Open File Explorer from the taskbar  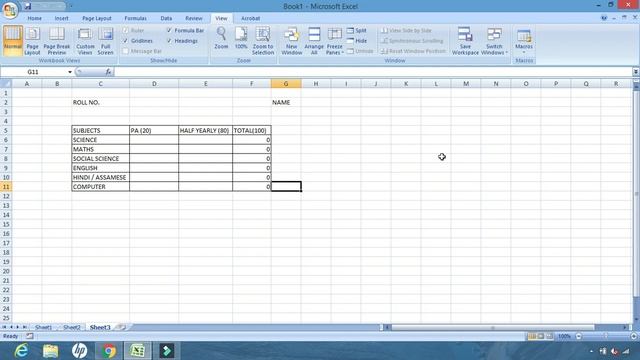[50, 351]
